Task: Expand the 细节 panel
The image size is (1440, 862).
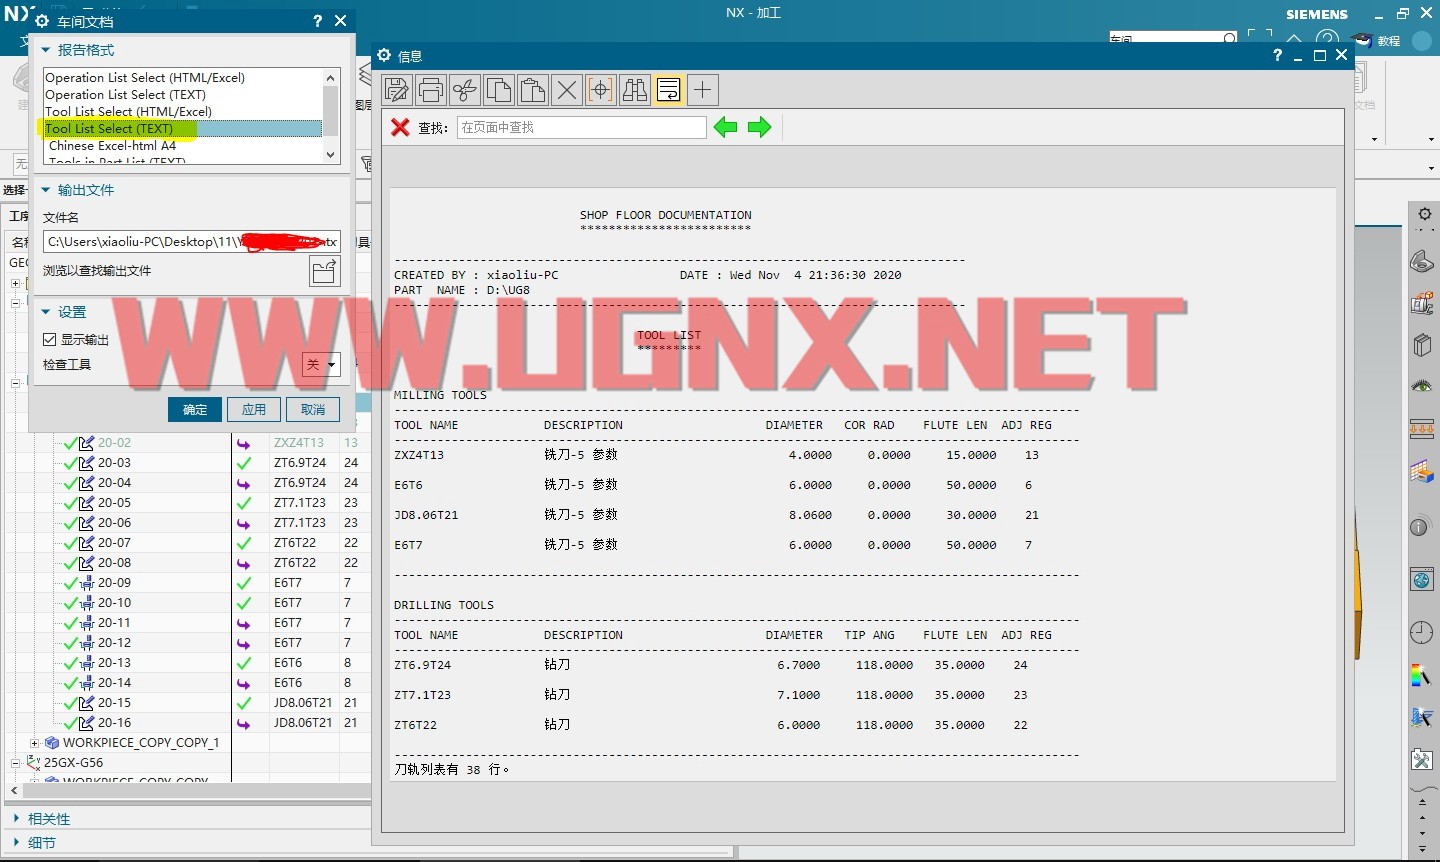Action: [x=16, y=843]
